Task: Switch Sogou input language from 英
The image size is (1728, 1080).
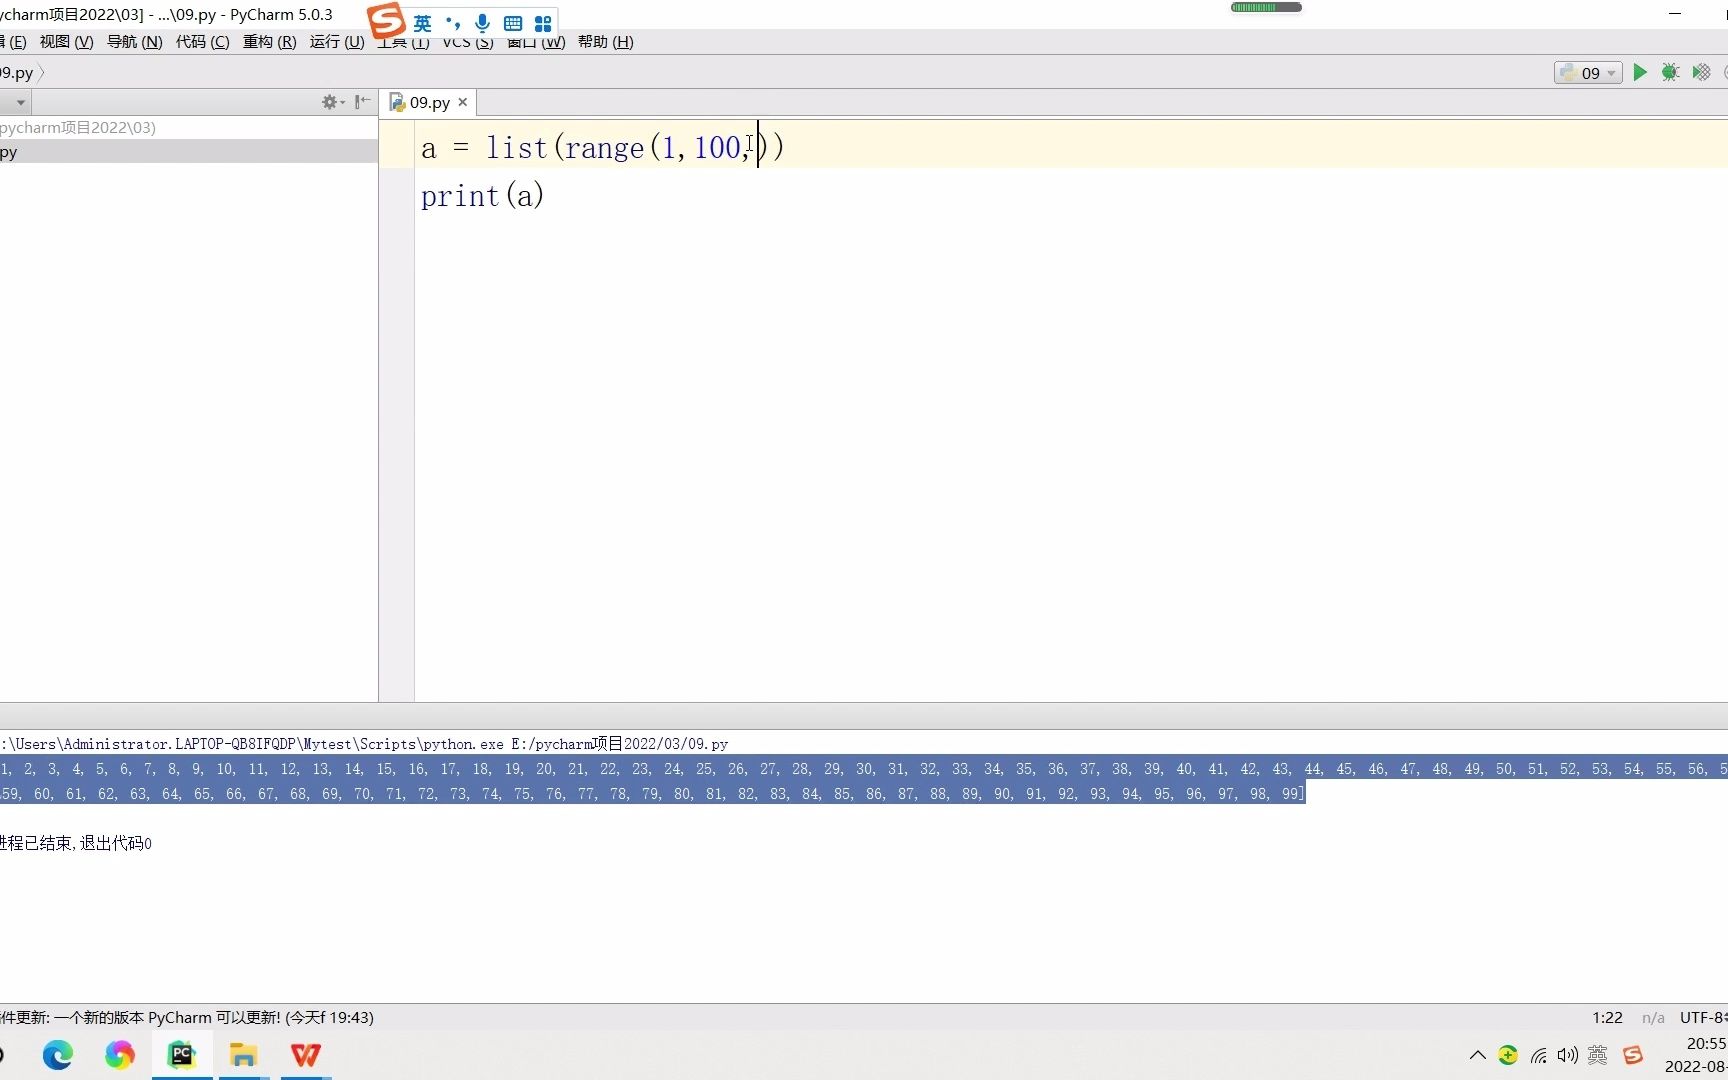Action: pos(422,23)
